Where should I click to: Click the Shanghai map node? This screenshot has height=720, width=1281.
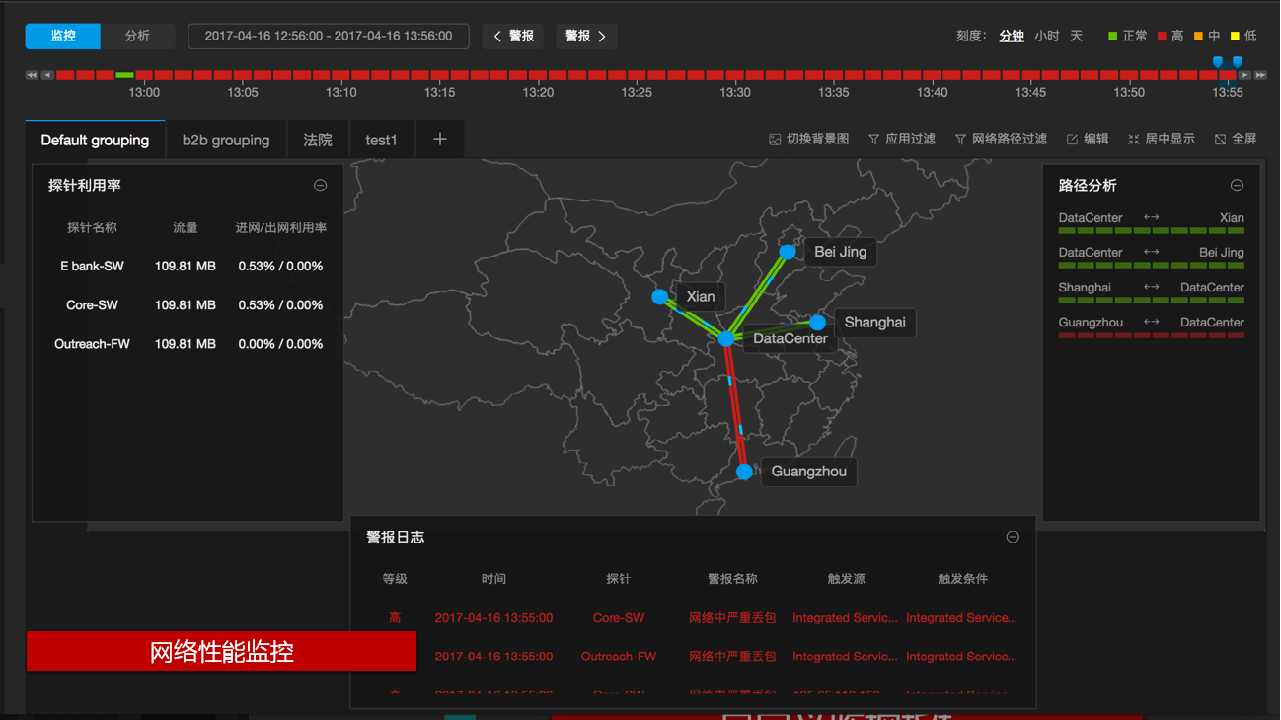pos(817,322)
